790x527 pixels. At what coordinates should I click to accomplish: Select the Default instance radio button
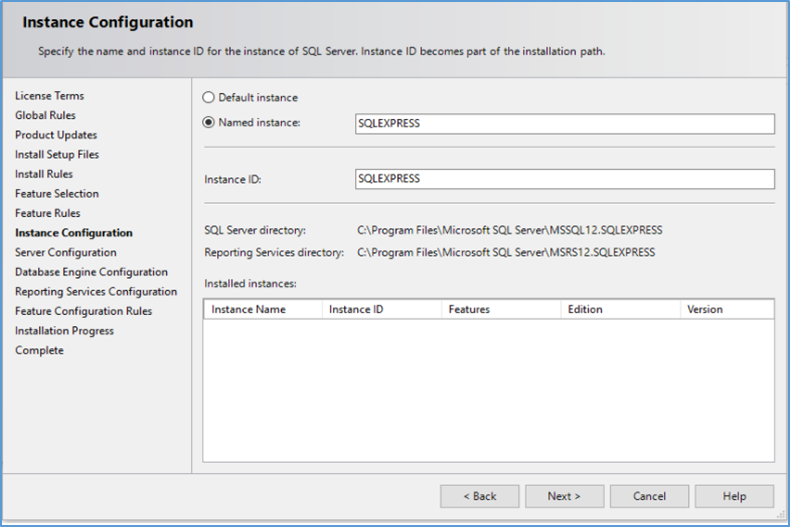coord(208,98)
